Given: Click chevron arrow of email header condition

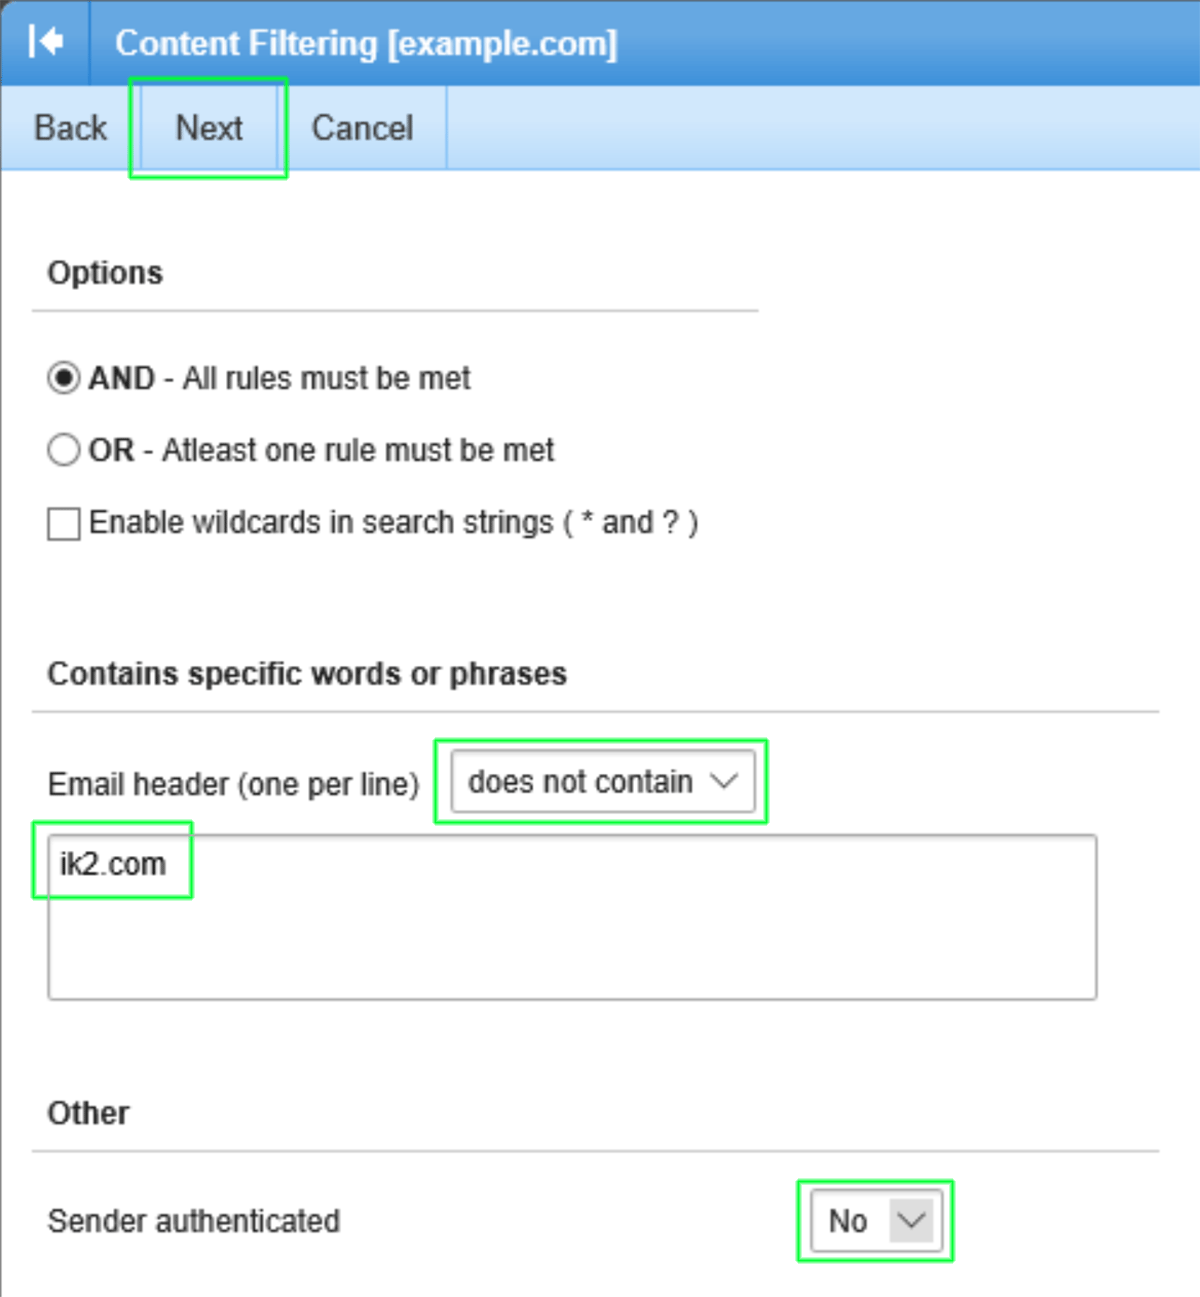Looking at the screenshot, I should tap(724, 781).
